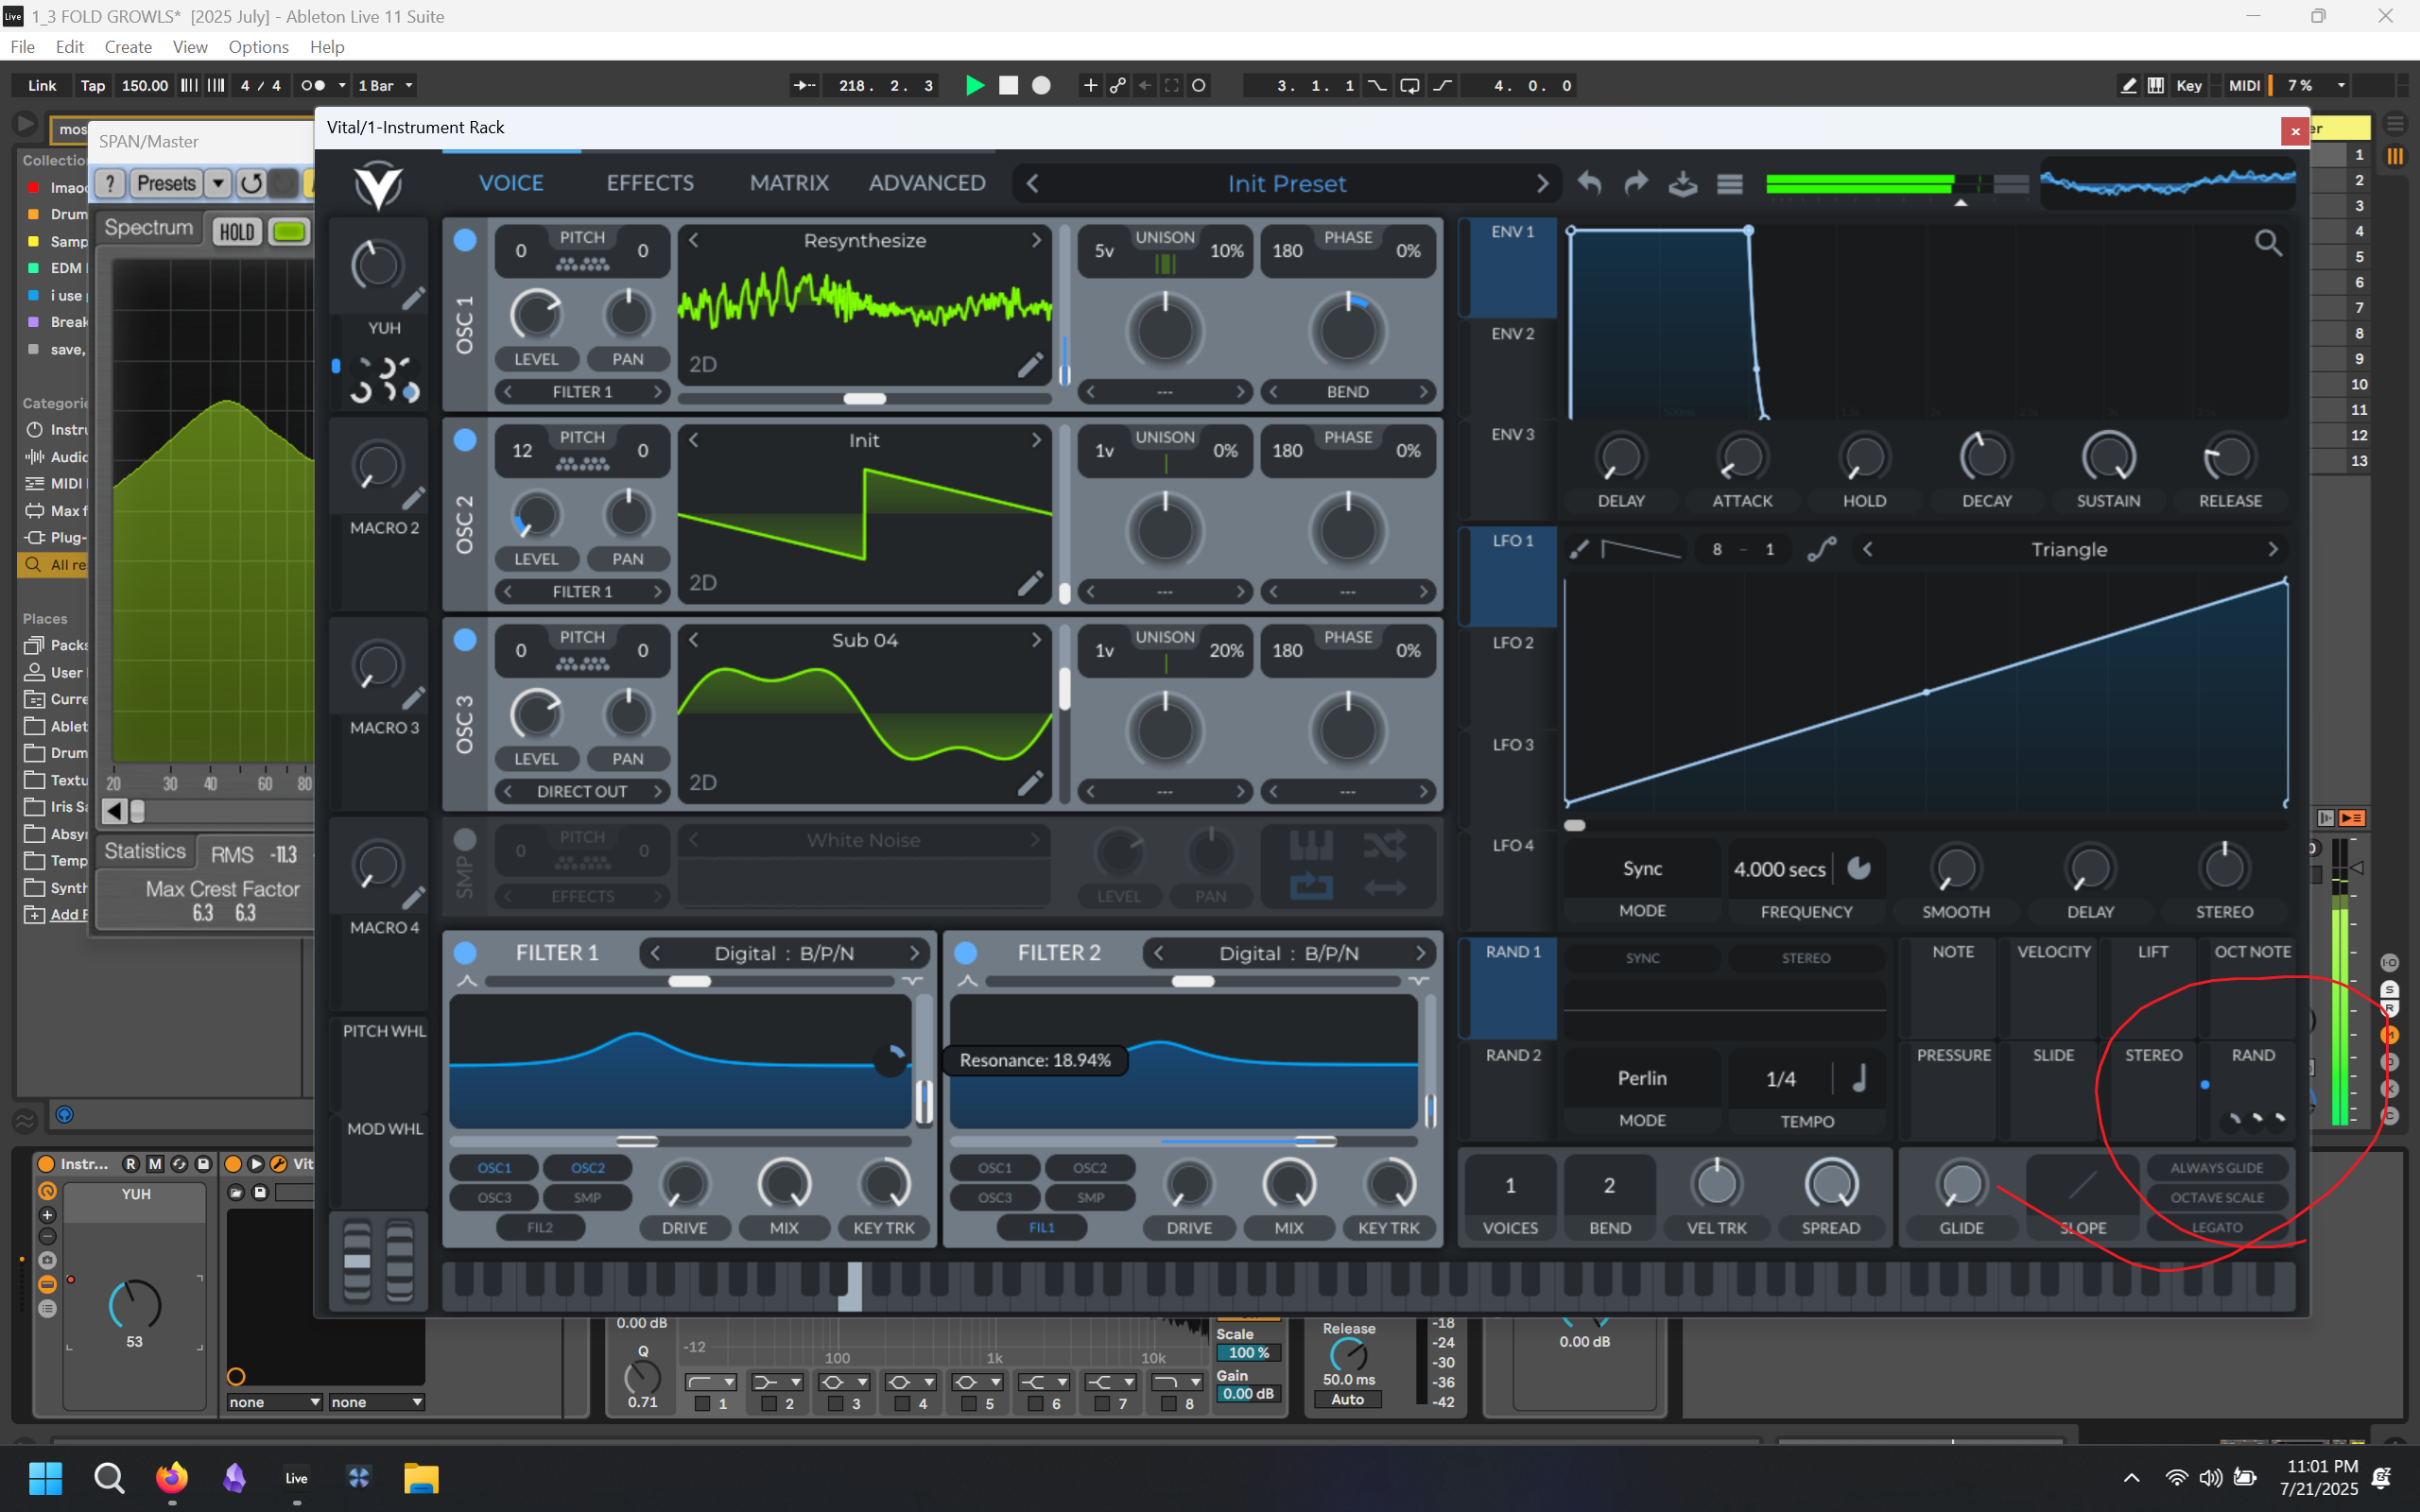
Task: Click the Link button
Action: coord(42,86)
